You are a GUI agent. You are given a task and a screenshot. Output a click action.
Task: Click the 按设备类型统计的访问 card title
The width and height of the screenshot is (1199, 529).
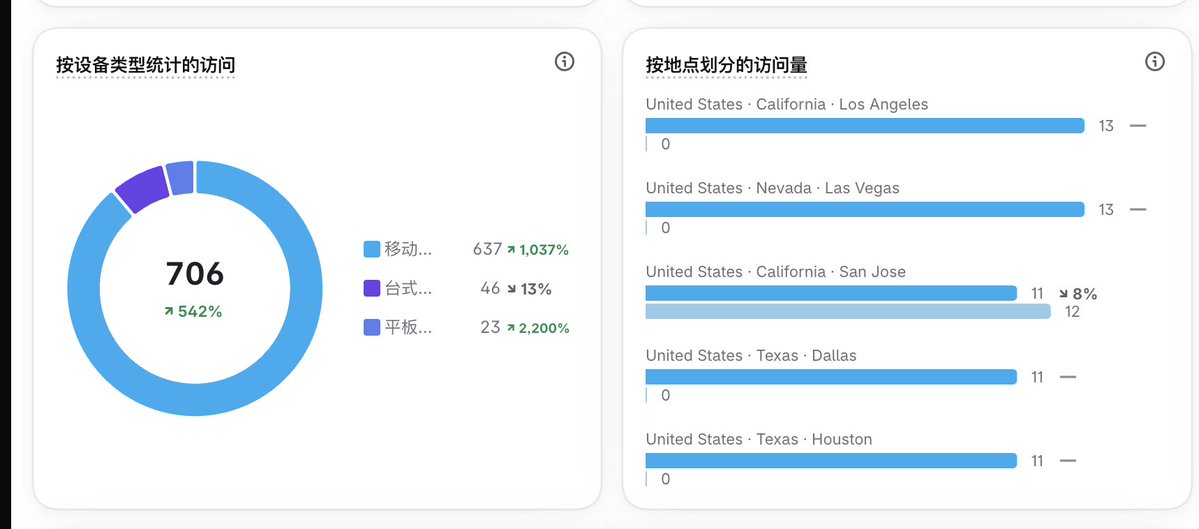(145, 66)
